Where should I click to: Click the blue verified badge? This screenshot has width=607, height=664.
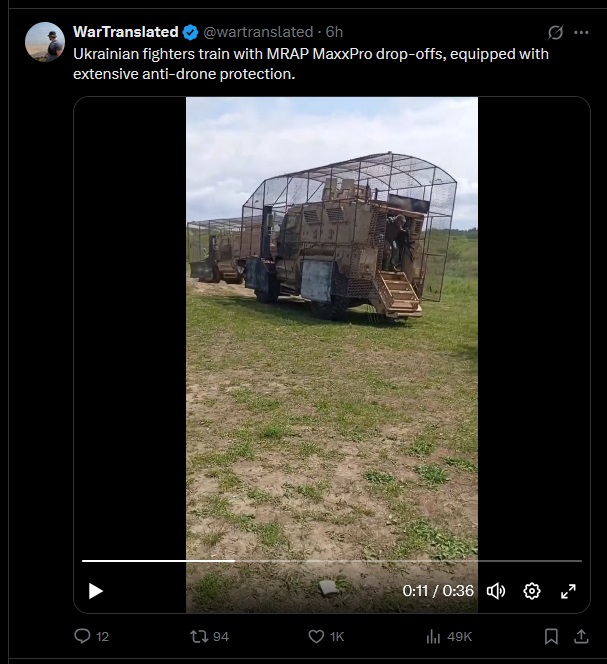click(190, 32)
